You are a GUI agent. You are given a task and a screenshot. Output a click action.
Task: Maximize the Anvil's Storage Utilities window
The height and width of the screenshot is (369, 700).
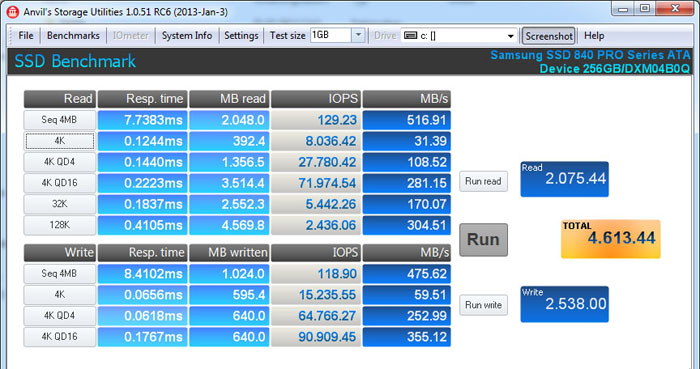pyautogui.click(x=645, y=9)
